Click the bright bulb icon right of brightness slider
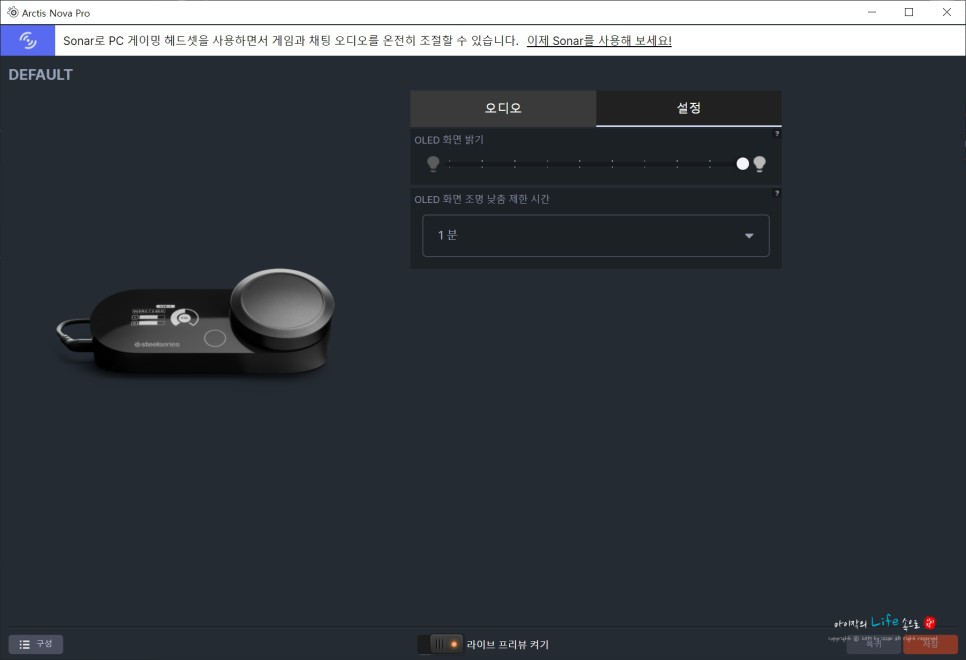The image size is (966, 660). (760, 163)
